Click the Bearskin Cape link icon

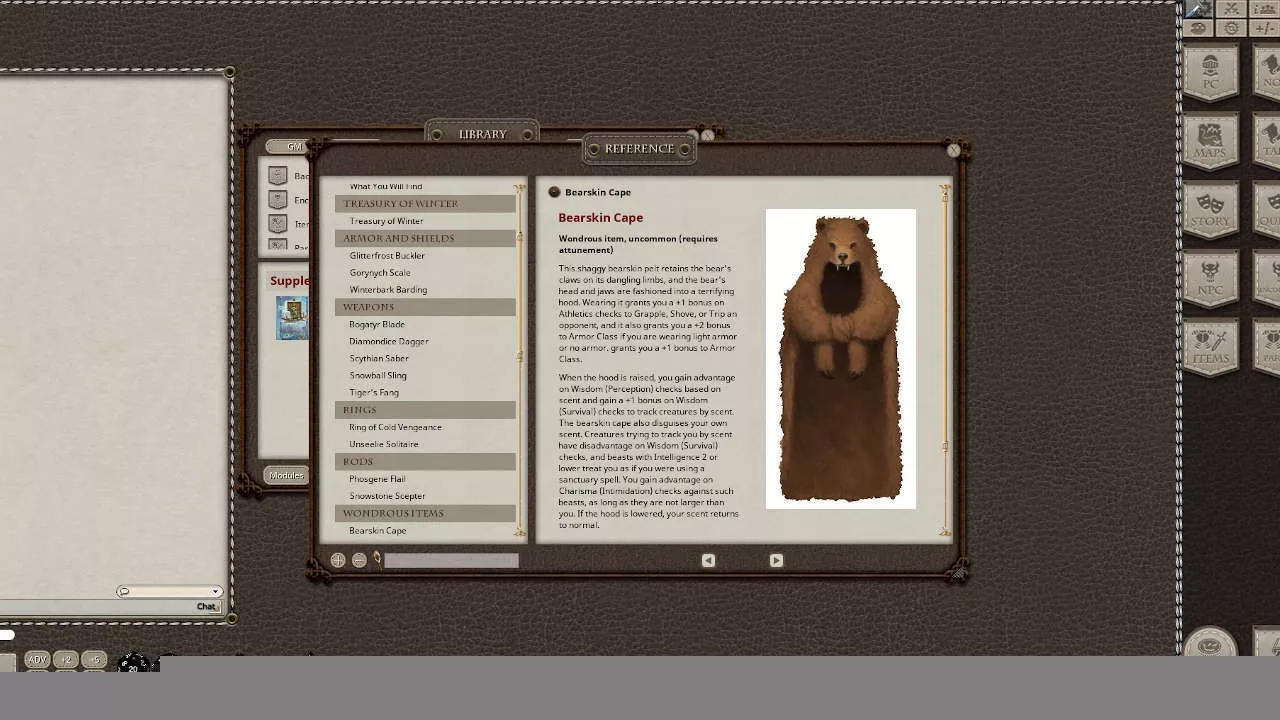click(554, 192)
